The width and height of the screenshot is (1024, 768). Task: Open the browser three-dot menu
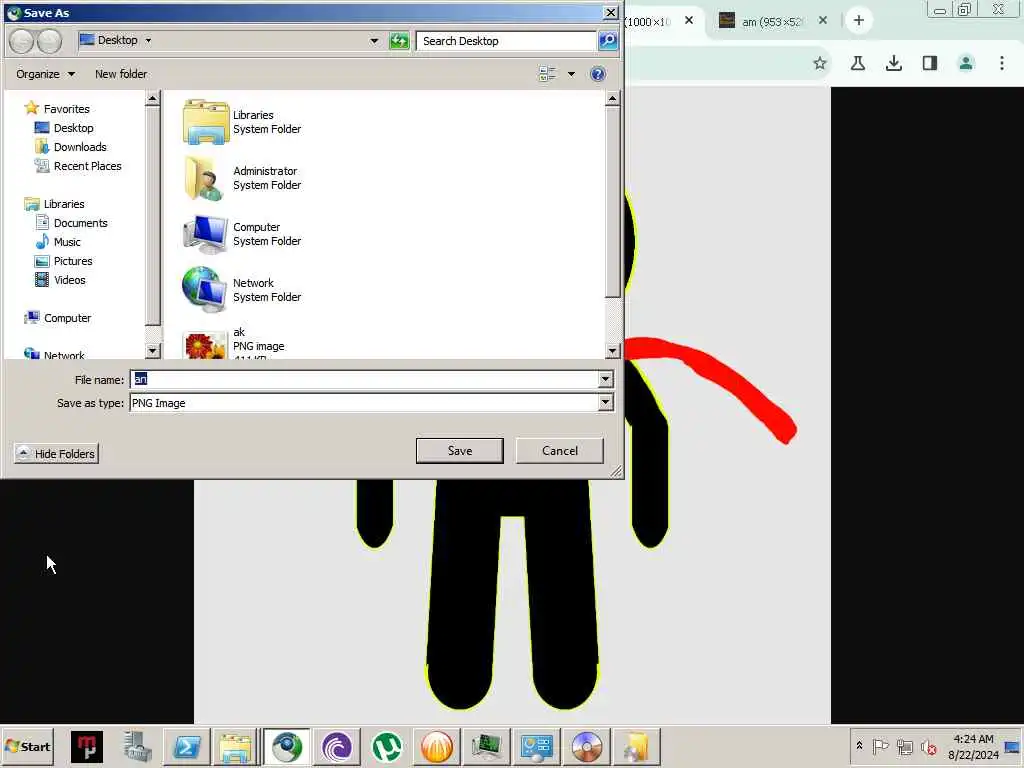[x=1001, y=63]
